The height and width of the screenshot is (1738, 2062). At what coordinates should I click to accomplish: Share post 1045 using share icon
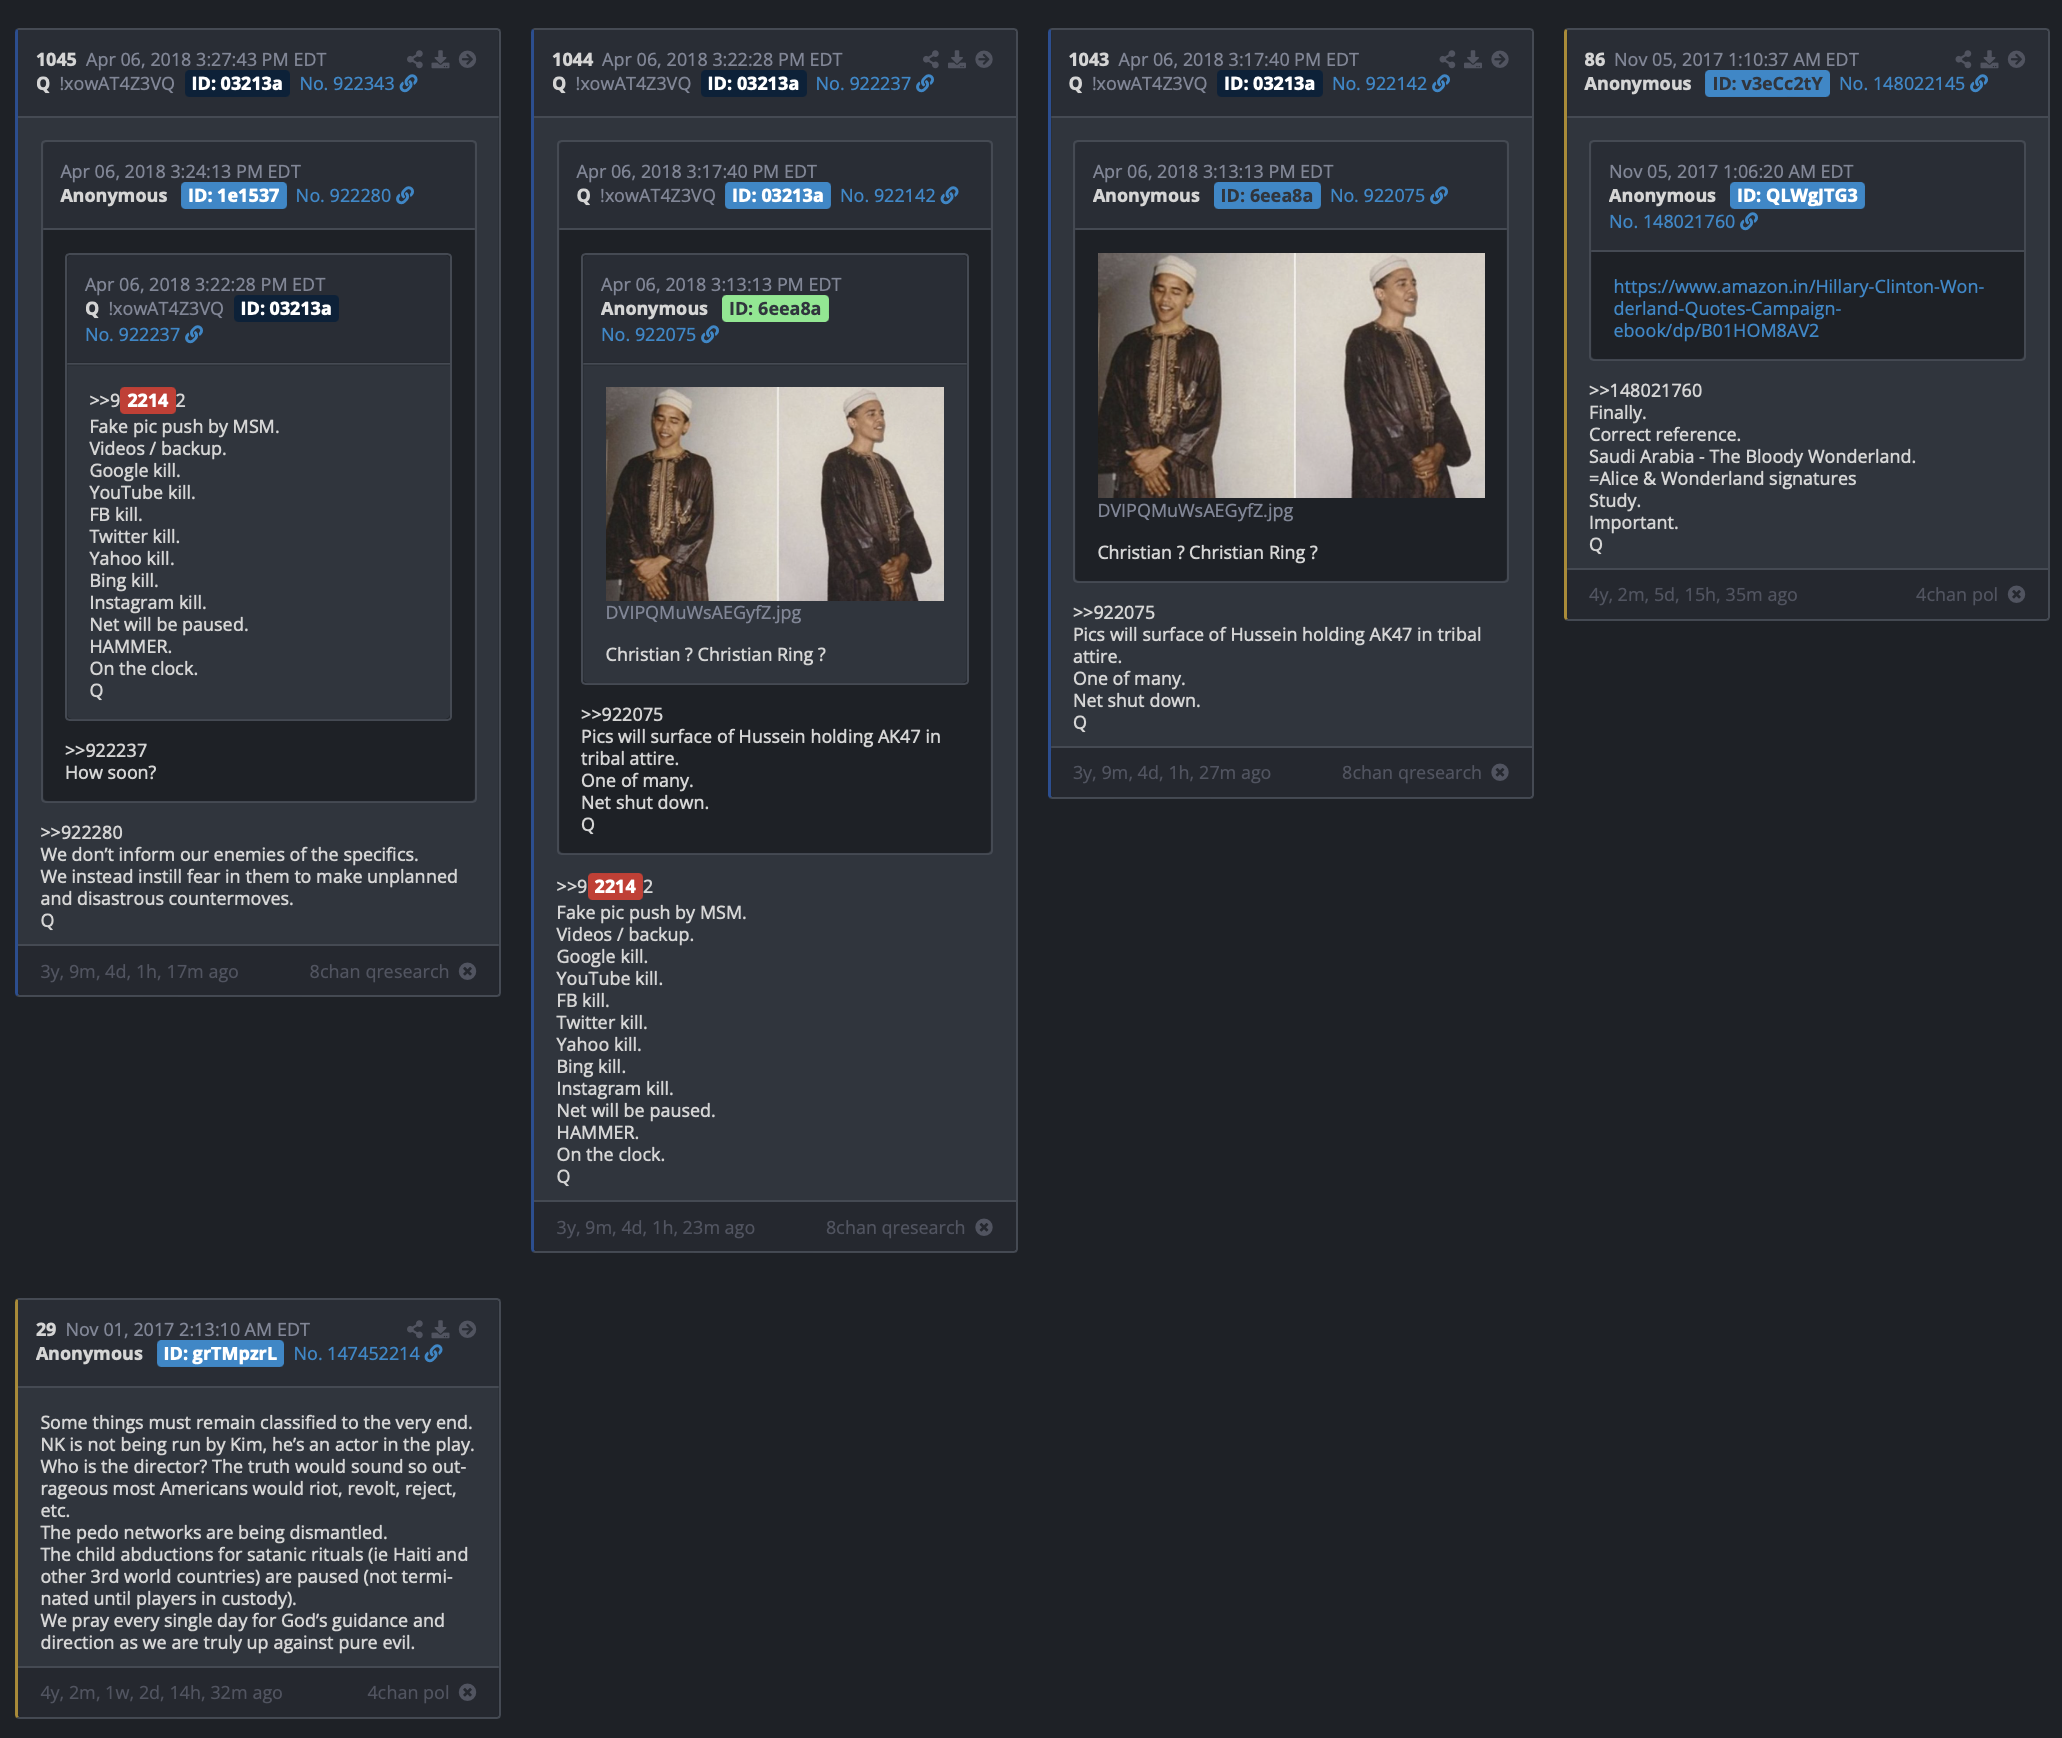[x=414, y=59]
